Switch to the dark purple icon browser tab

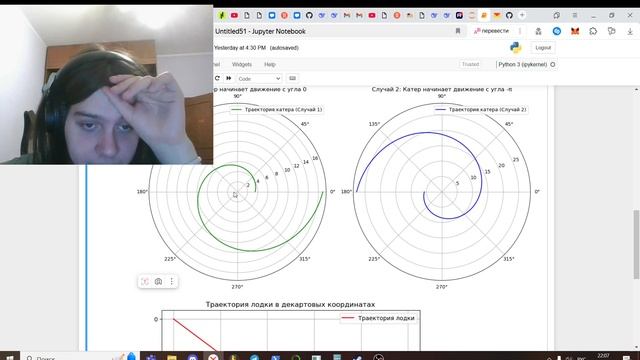459,15
